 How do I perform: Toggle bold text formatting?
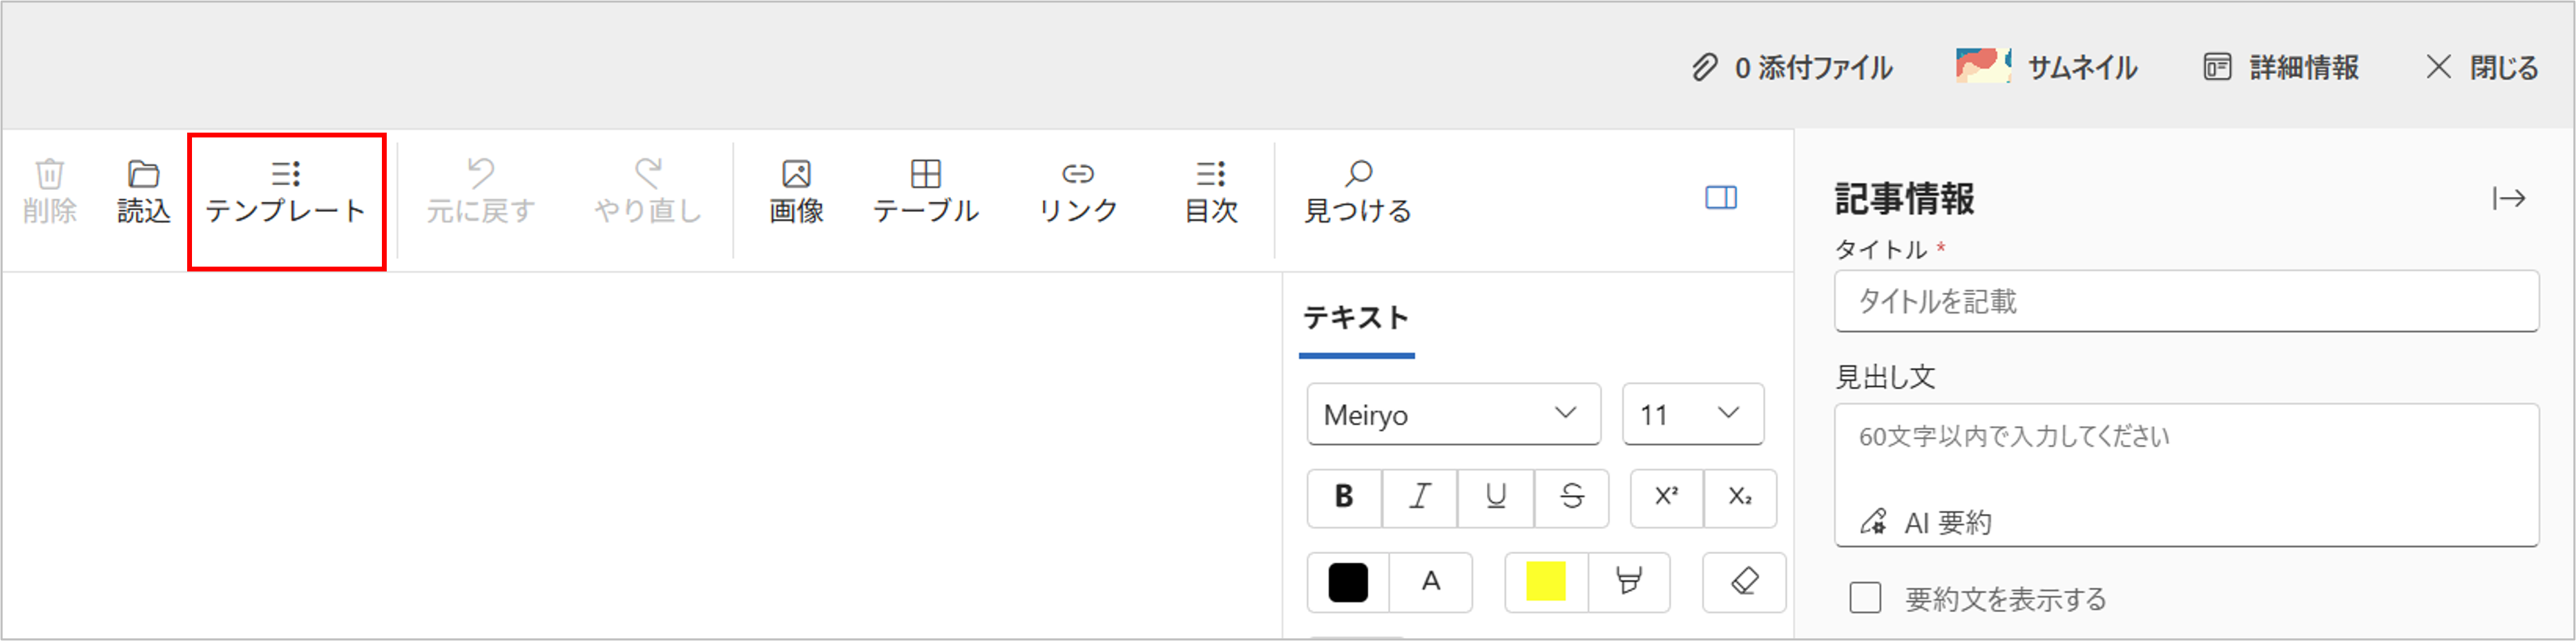(1344, 497)
